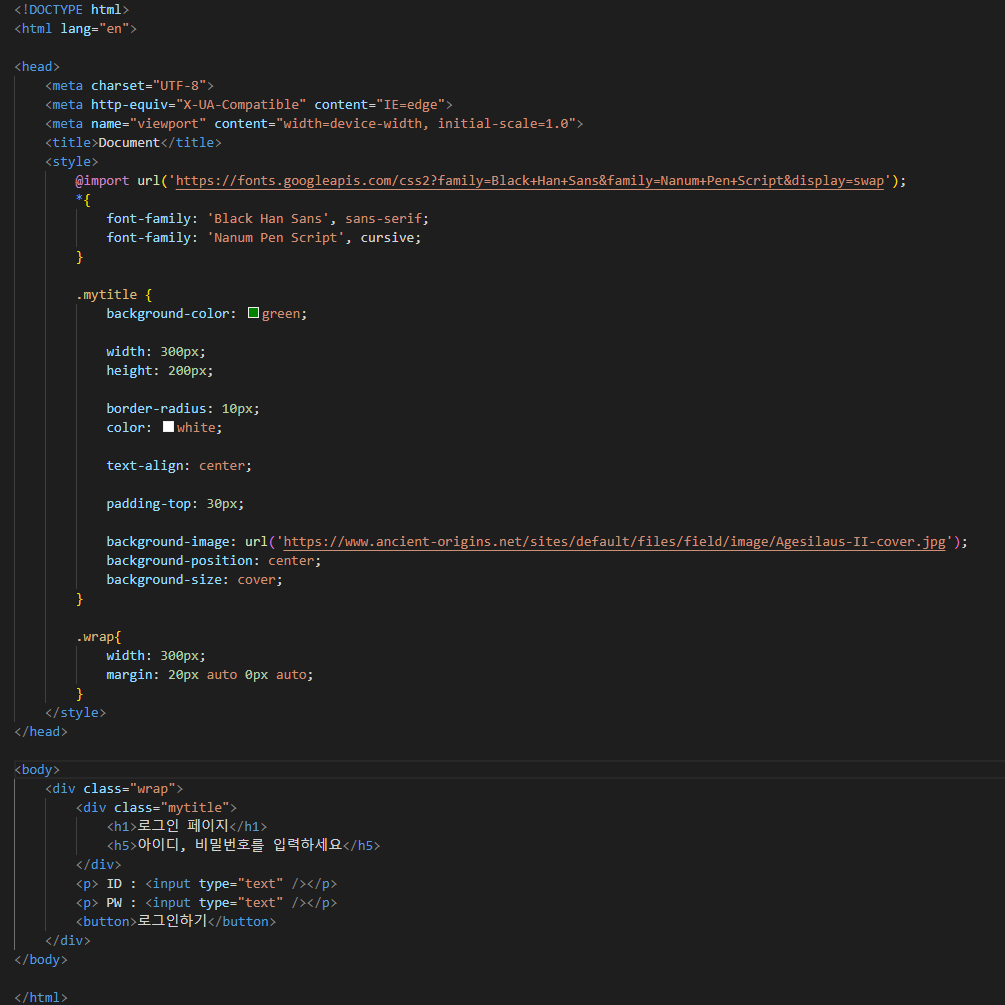Image resolution: width=1005 pixels, height=1005 pixels.
Task: Click the background-position: center declaration
Action: click(214, 561)
